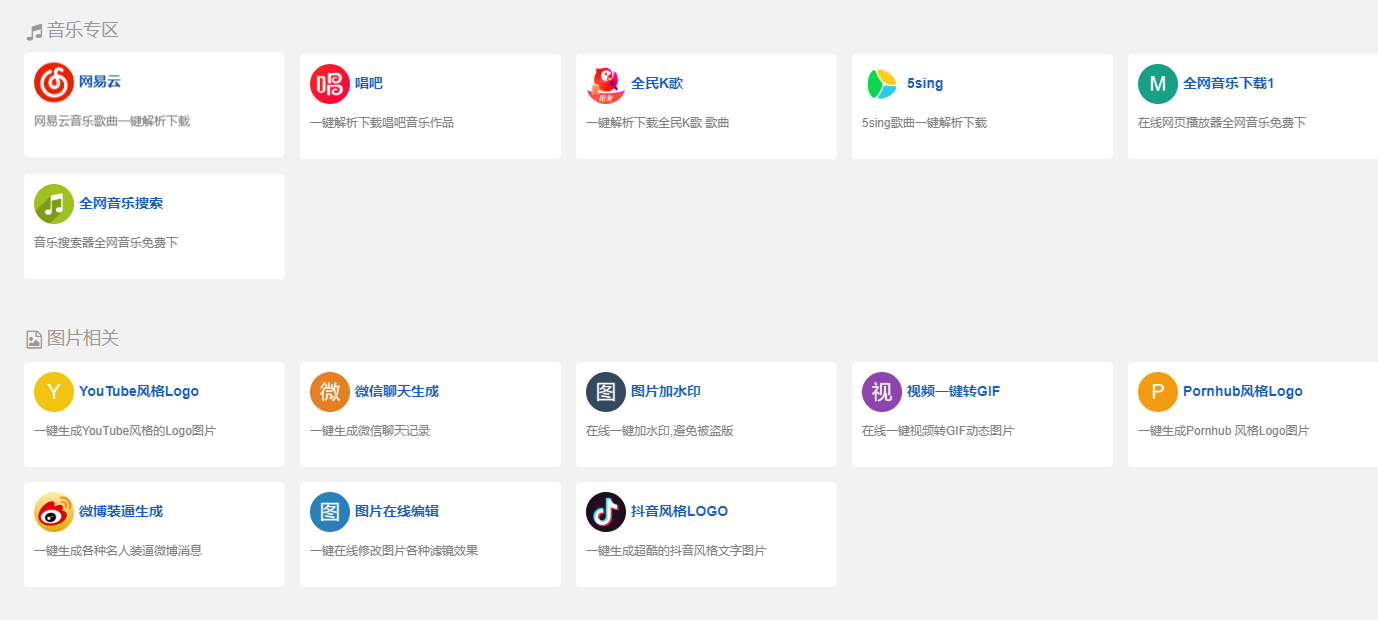Click the music note icon beside 音乐专区
Image resolution: width=1378 pixels, height=620 pixels.
pyautogui.click(x=34, y=32)
